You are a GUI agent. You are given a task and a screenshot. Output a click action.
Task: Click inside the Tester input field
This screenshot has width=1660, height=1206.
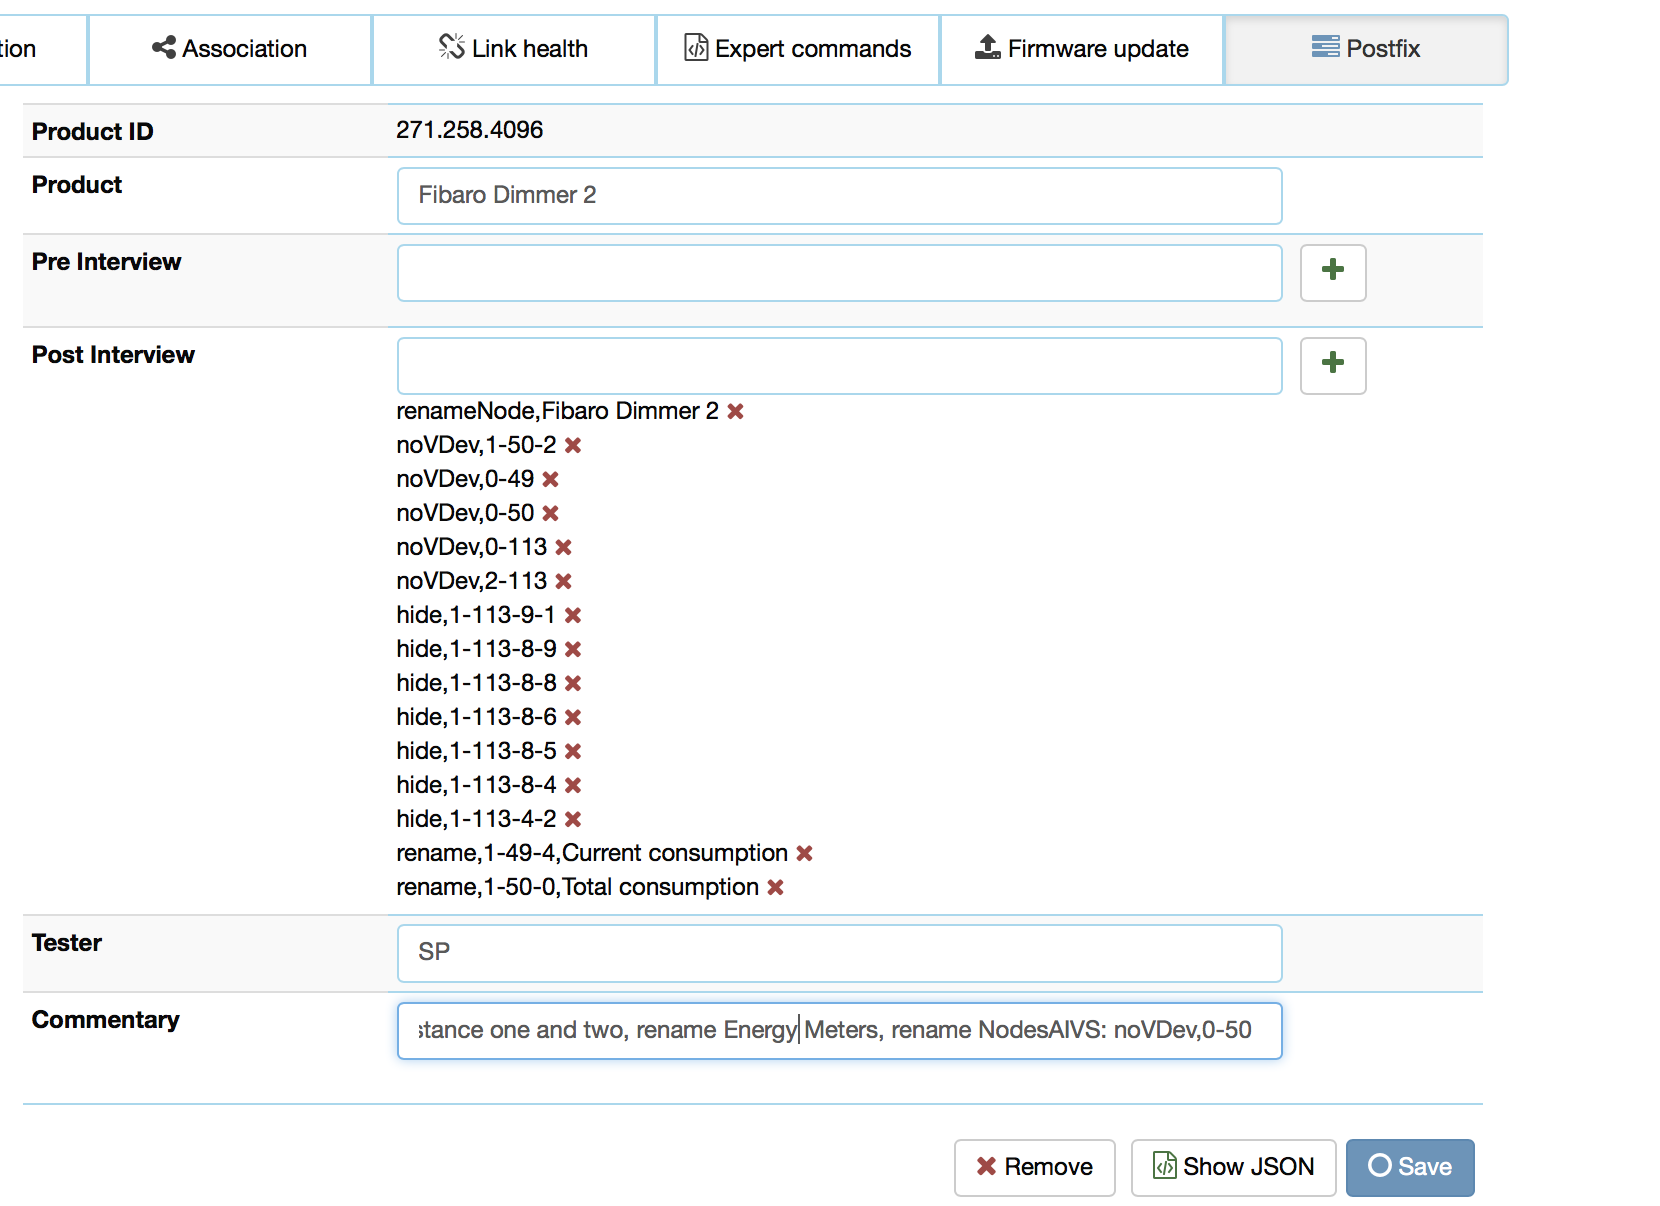[839, 953]
